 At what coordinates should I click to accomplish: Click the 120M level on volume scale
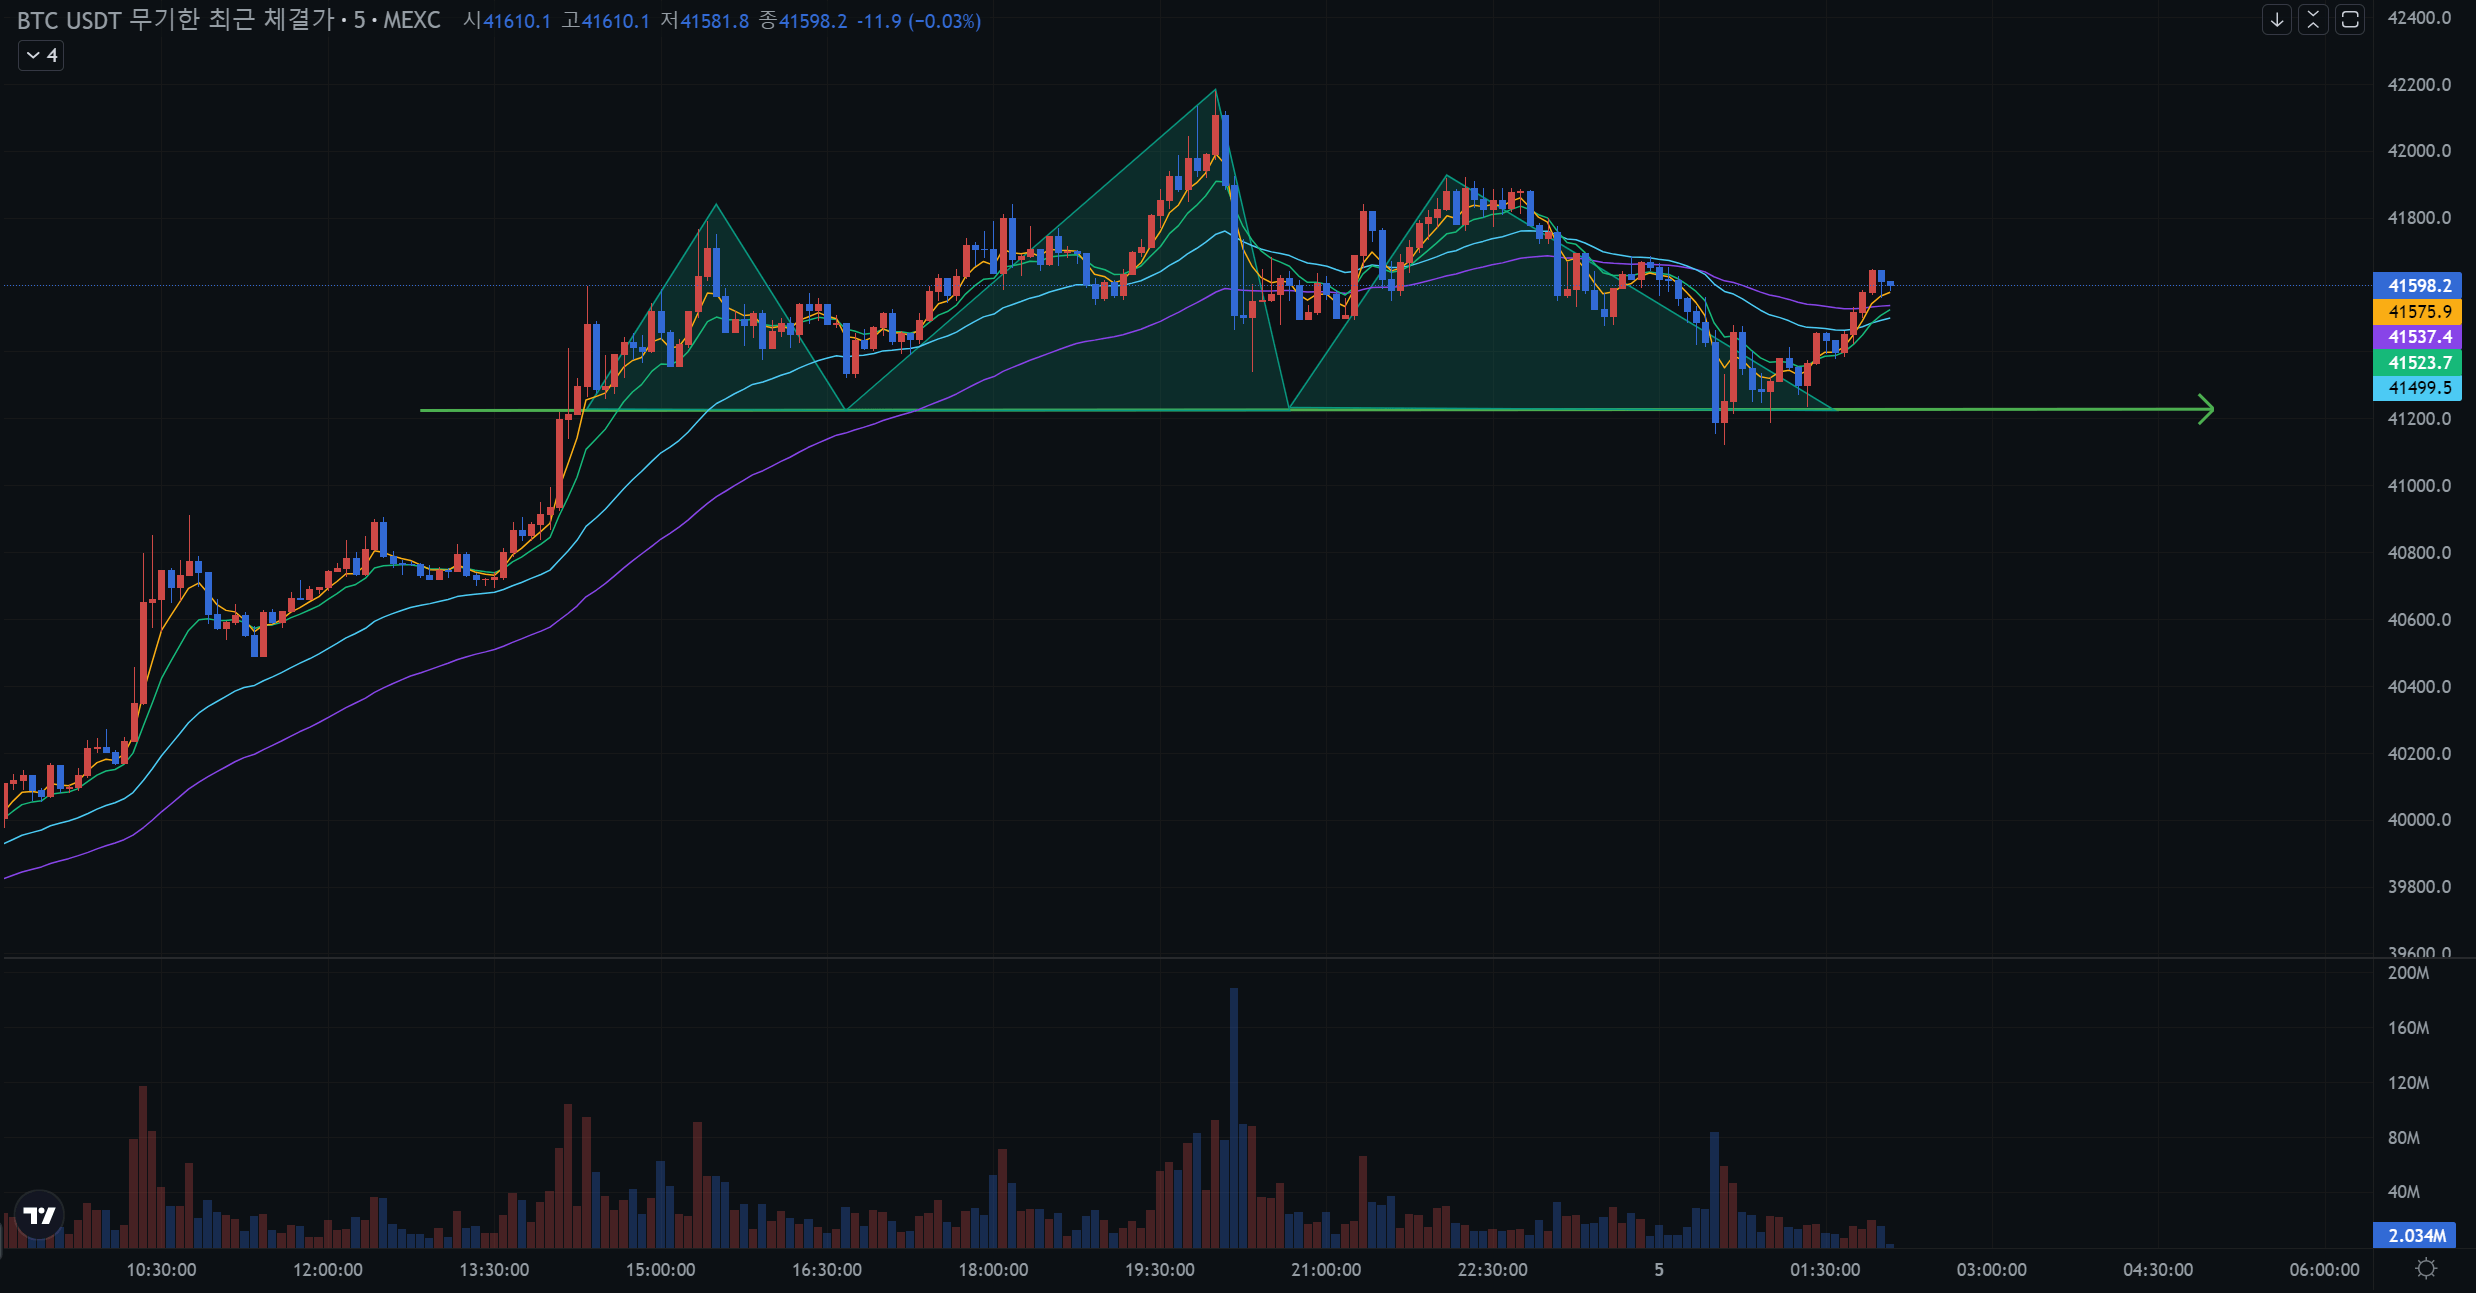pos(2408,1083)
